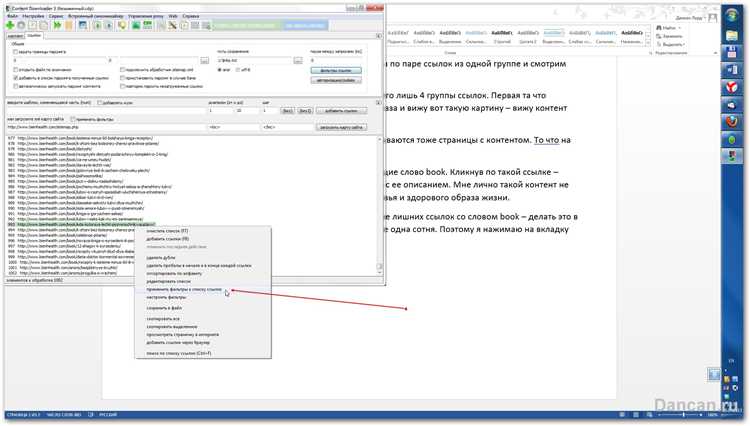Viewport: 750px width, 426px height.
Task: Click the grey round stop icon in toolbar
Action: [x=22, y=25]
